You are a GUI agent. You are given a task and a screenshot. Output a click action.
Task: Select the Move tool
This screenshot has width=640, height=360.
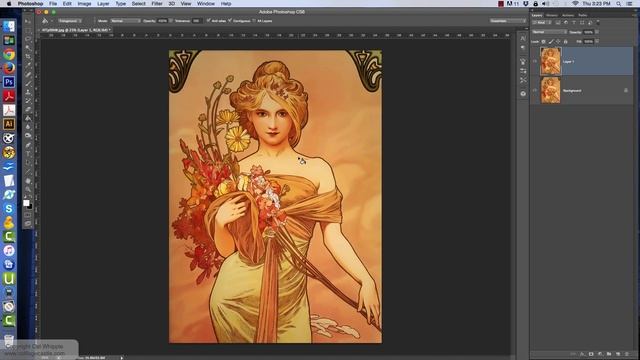pos(28,21)
